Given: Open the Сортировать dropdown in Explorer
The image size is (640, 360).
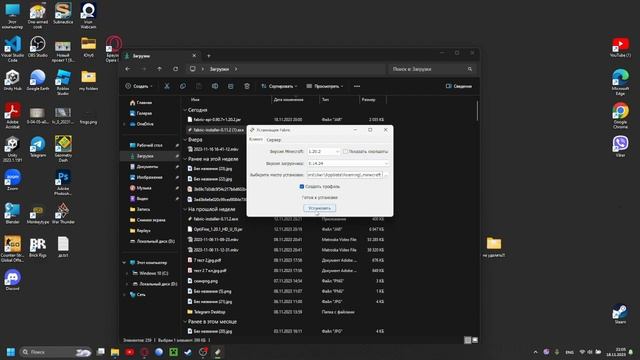Looking at the screenshot, I should [279, 86].
